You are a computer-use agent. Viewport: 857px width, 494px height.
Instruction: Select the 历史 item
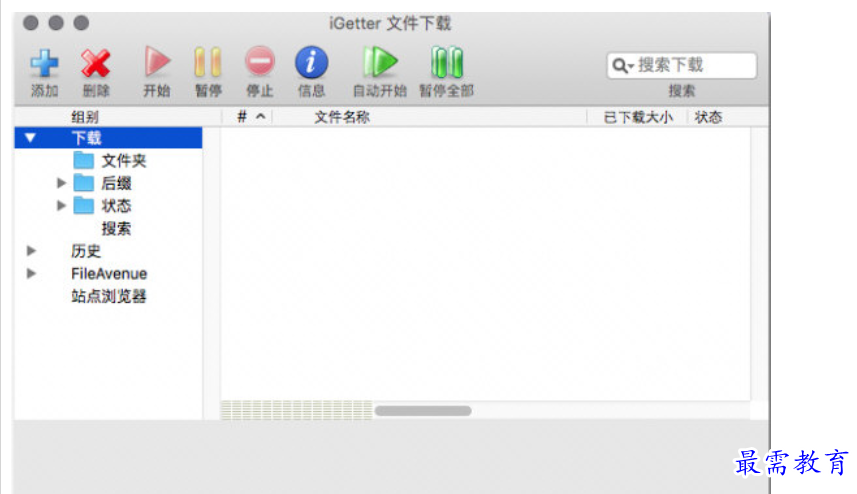tap(86, 251)
